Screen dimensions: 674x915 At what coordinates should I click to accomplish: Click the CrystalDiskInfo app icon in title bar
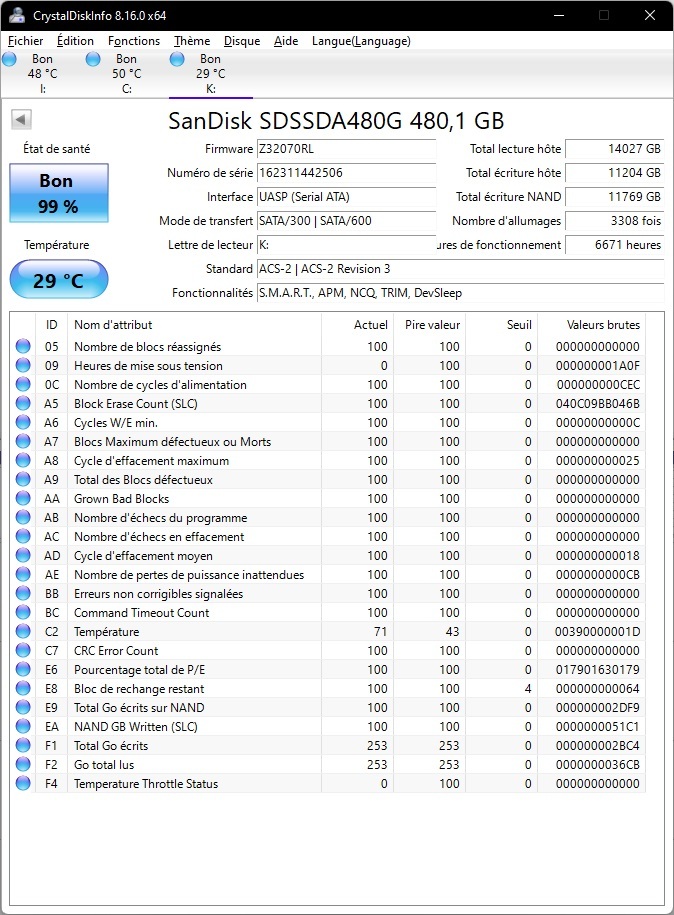[x=18, y=15]
